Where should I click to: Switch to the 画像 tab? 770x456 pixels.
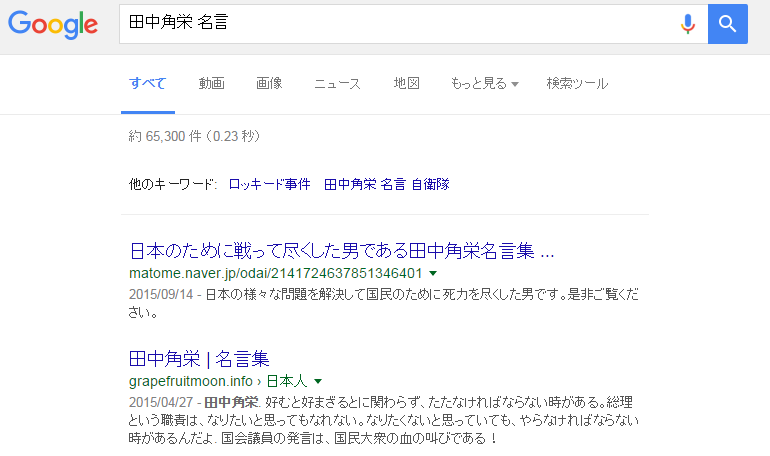[x=269, y=83]
